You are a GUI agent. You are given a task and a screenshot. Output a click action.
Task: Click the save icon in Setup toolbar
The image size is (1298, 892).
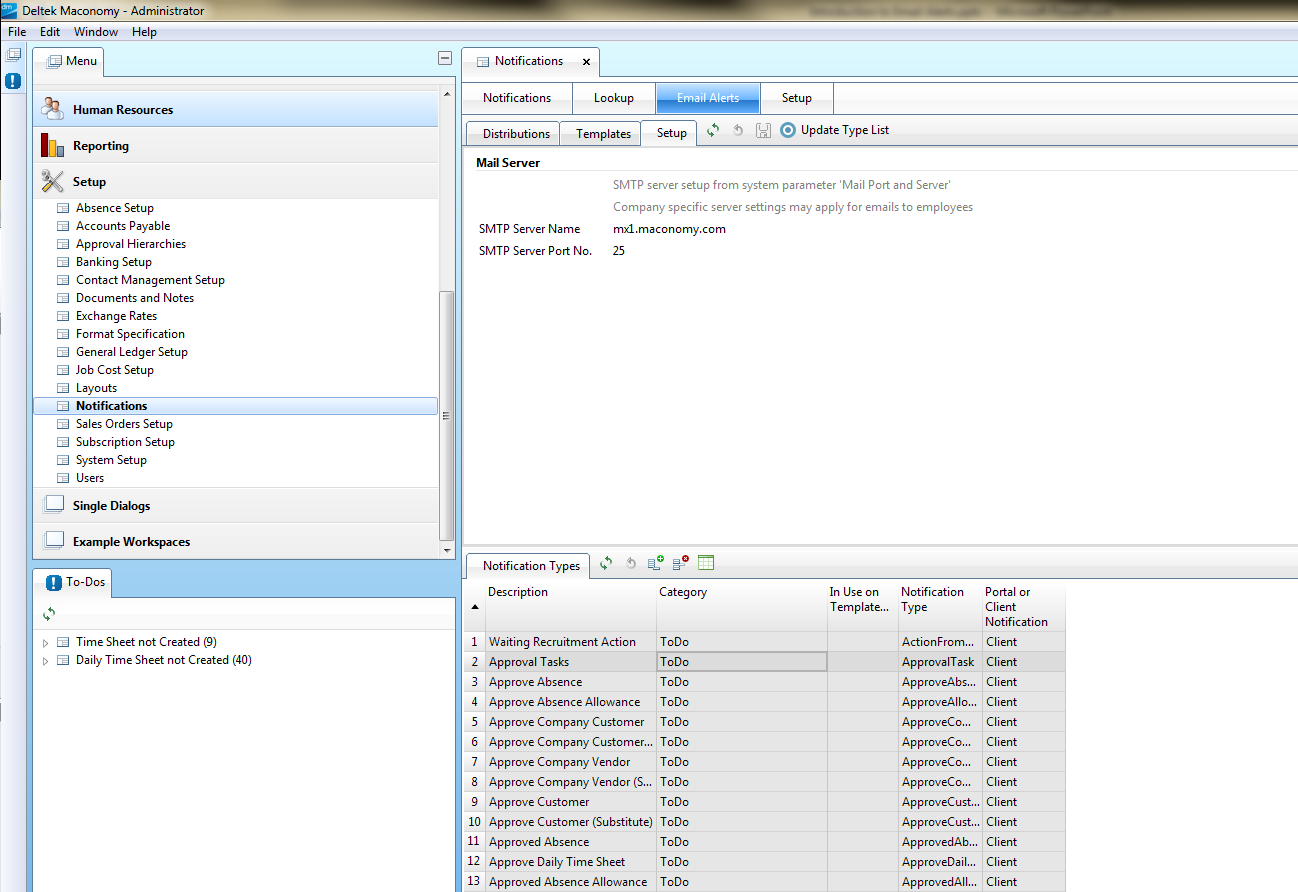763,130
